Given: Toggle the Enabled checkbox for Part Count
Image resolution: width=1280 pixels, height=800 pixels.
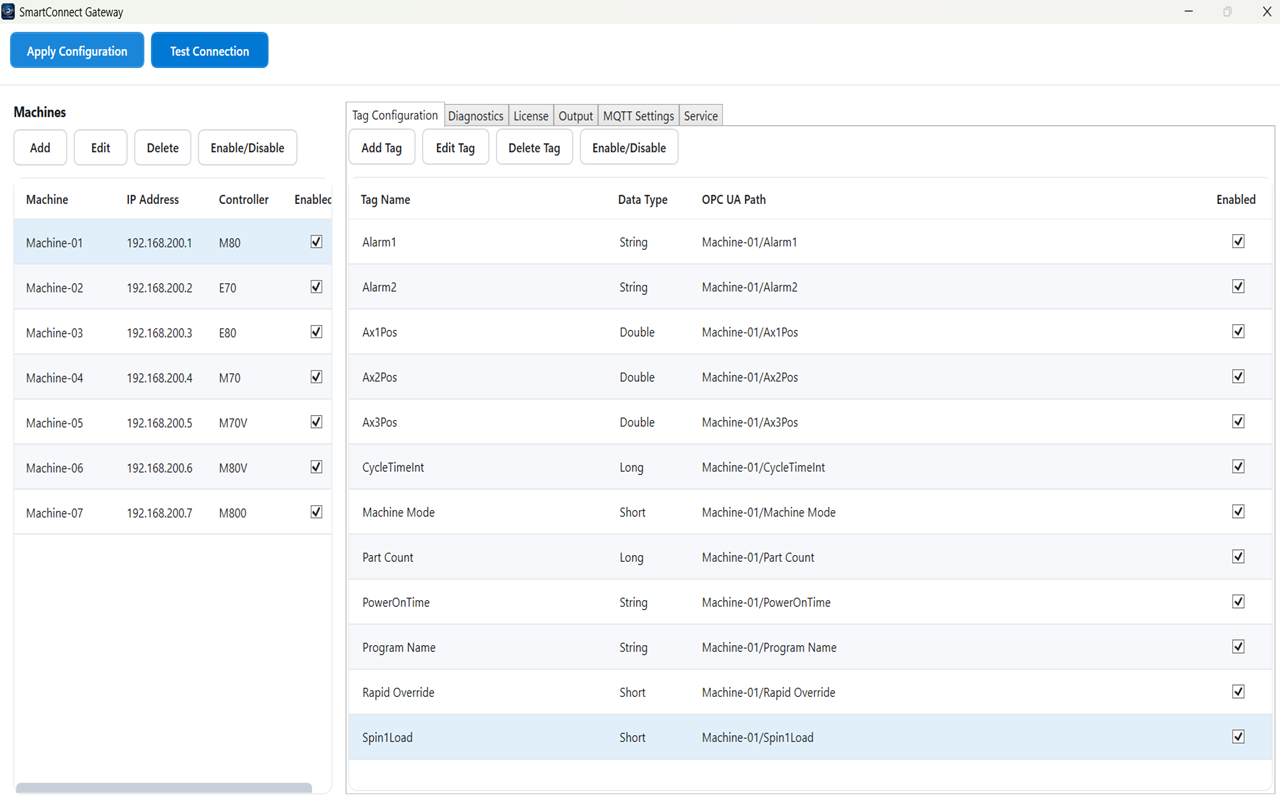Looking at the screenshot, I should coord(1238,557).
